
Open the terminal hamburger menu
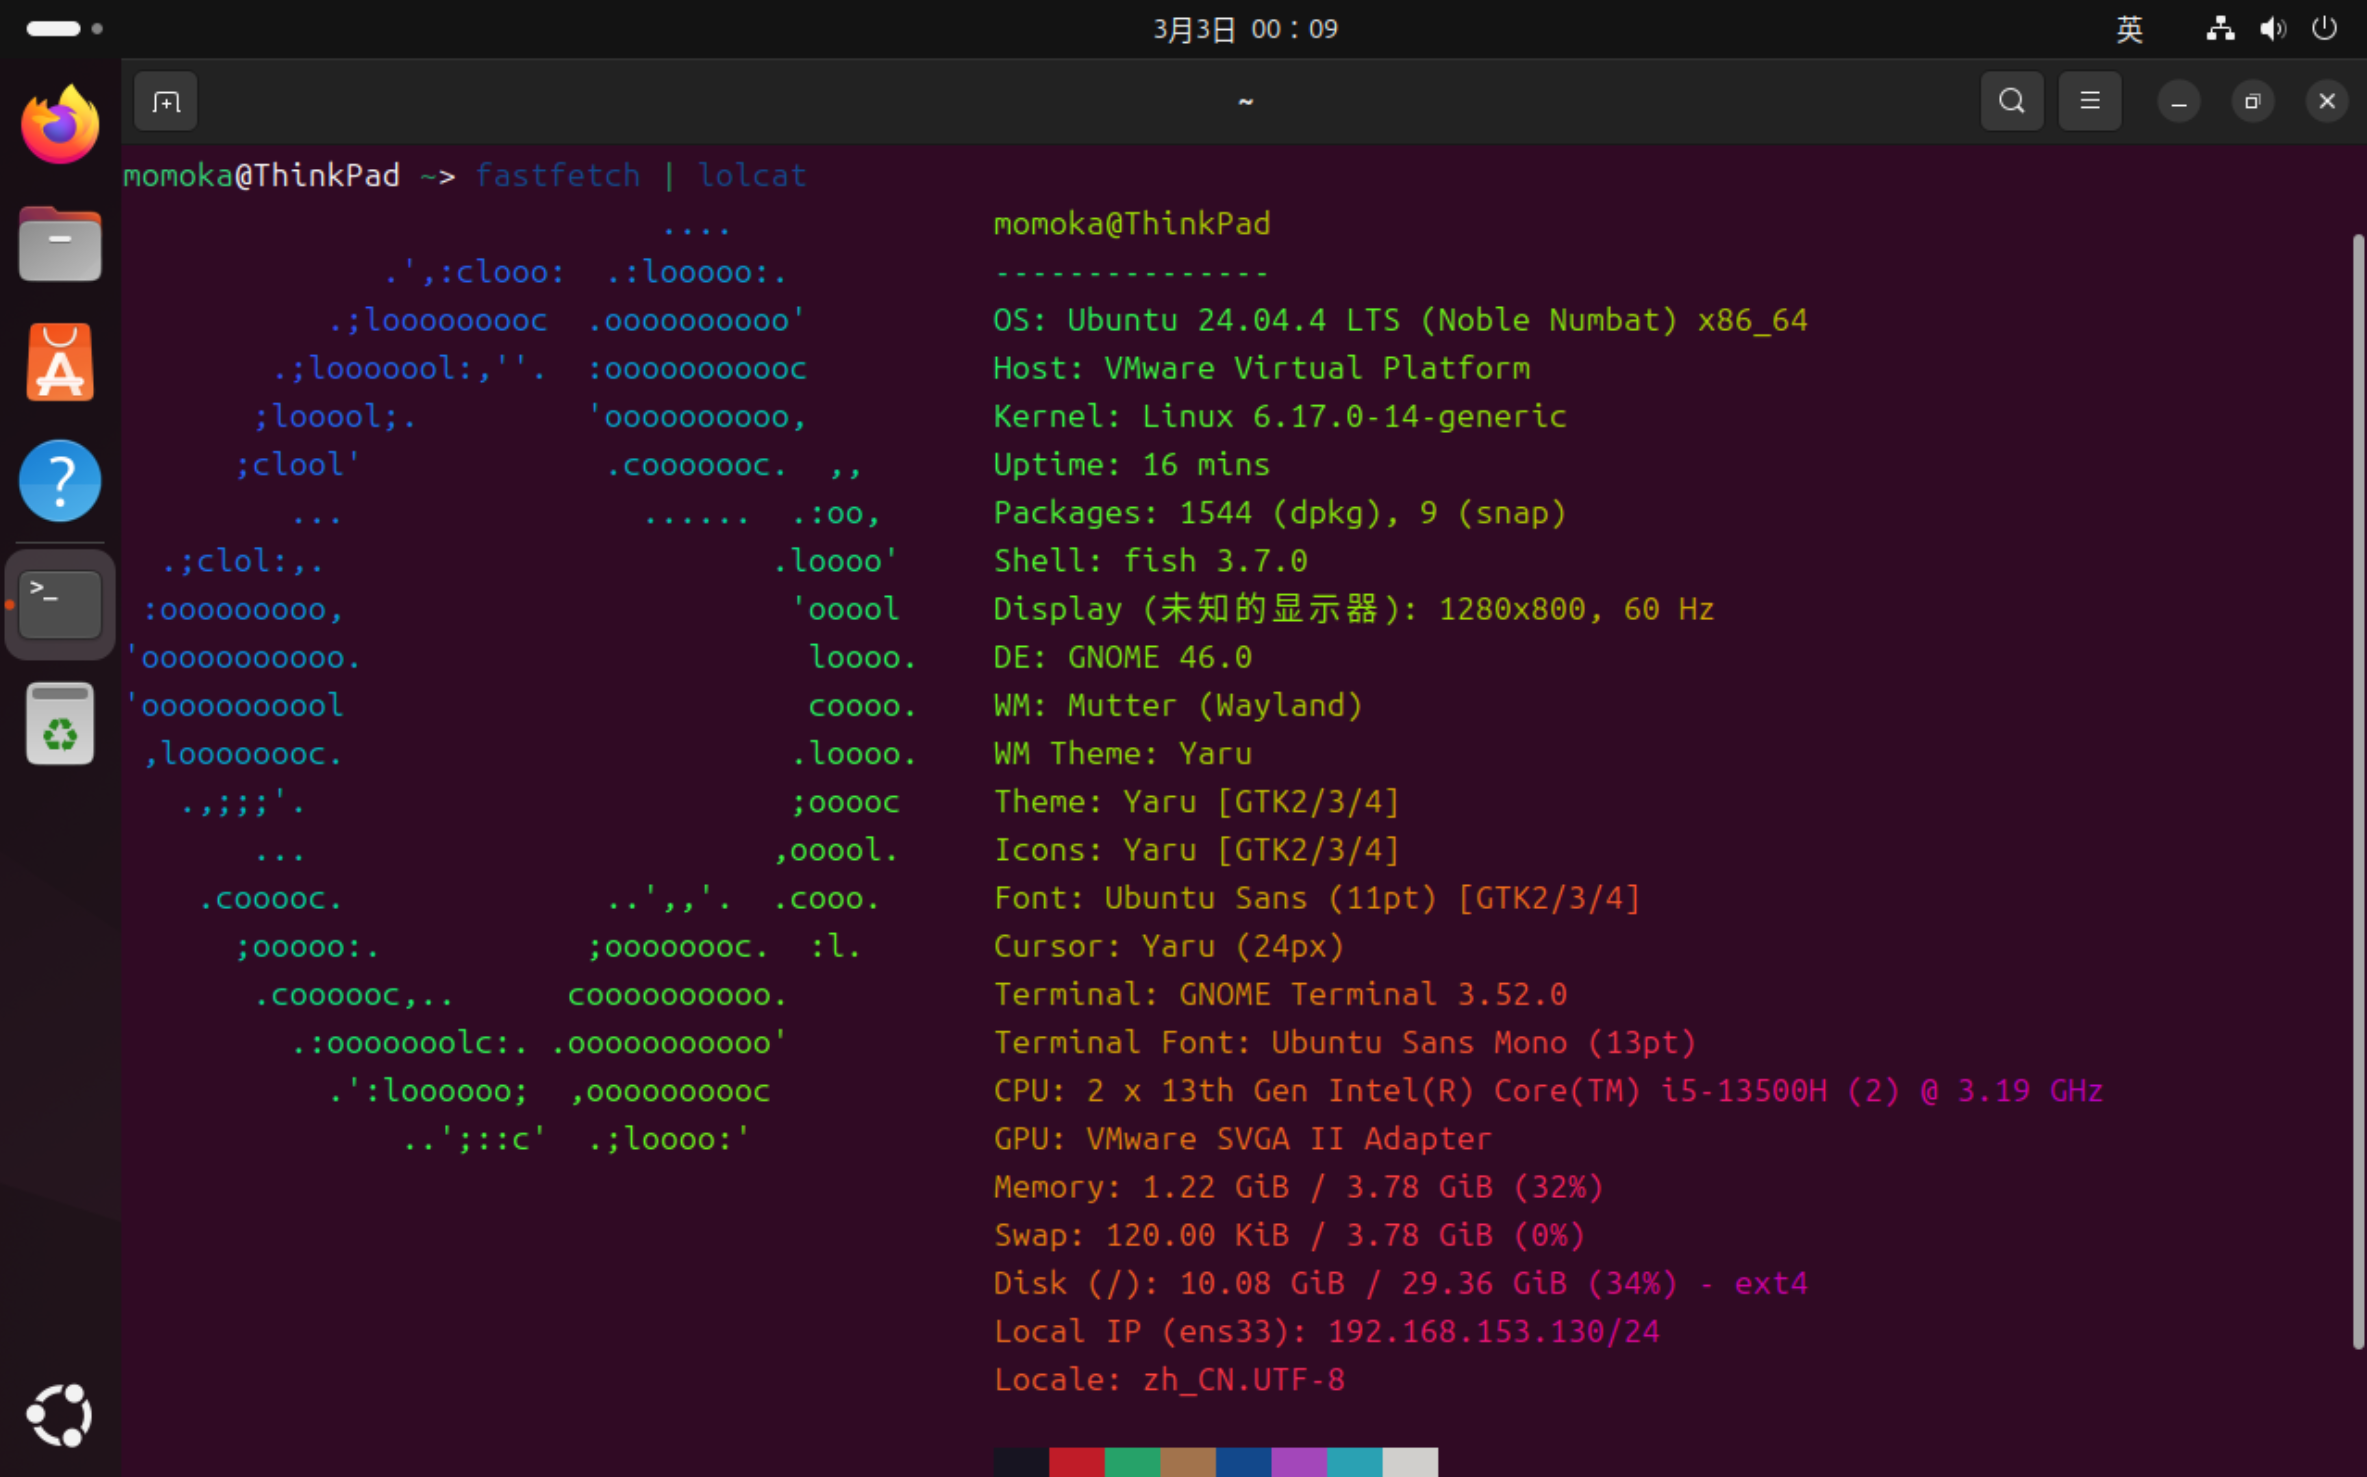[x=2090, y=102]
